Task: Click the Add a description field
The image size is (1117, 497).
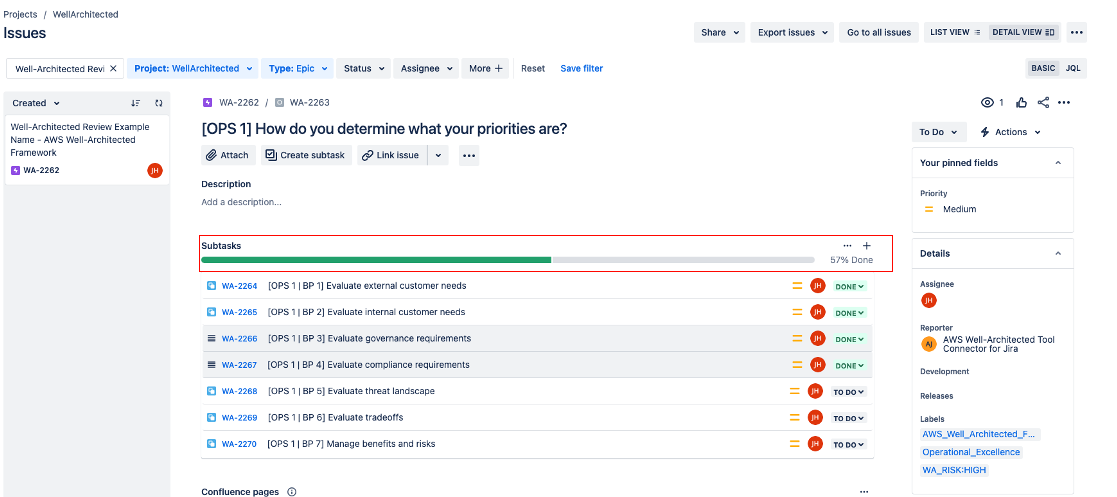Action: [241, 202]
